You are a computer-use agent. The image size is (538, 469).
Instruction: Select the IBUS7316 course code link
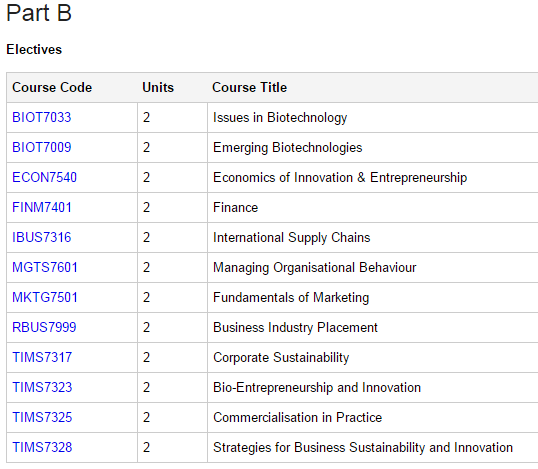(x=42, y=237)
